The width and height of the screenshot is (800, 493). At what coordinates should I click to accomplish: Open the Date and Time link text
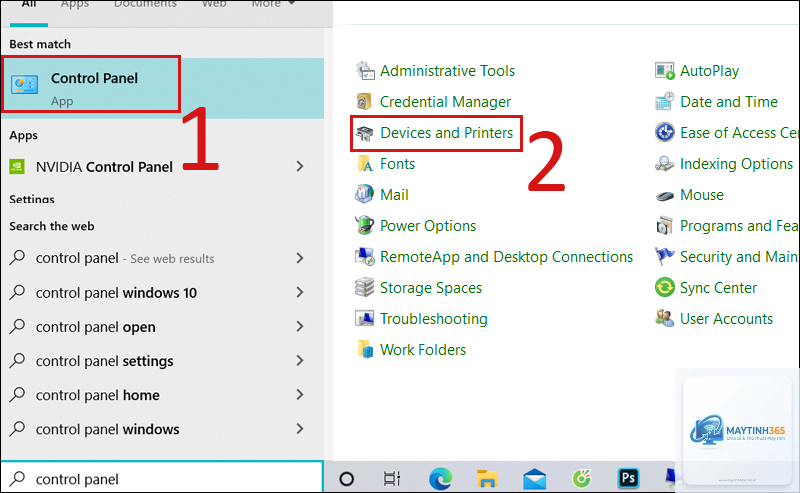pyautogui.click(x=729, y=102)
